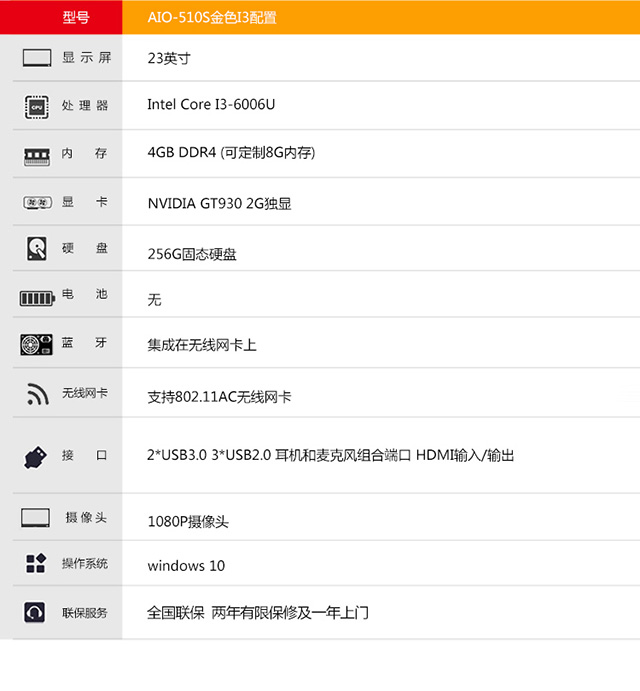Screen dimensions: 640x691
Task: Click the camera screen icon beside 摄像头
Action: pyautogui.click(x=35, y=518)
